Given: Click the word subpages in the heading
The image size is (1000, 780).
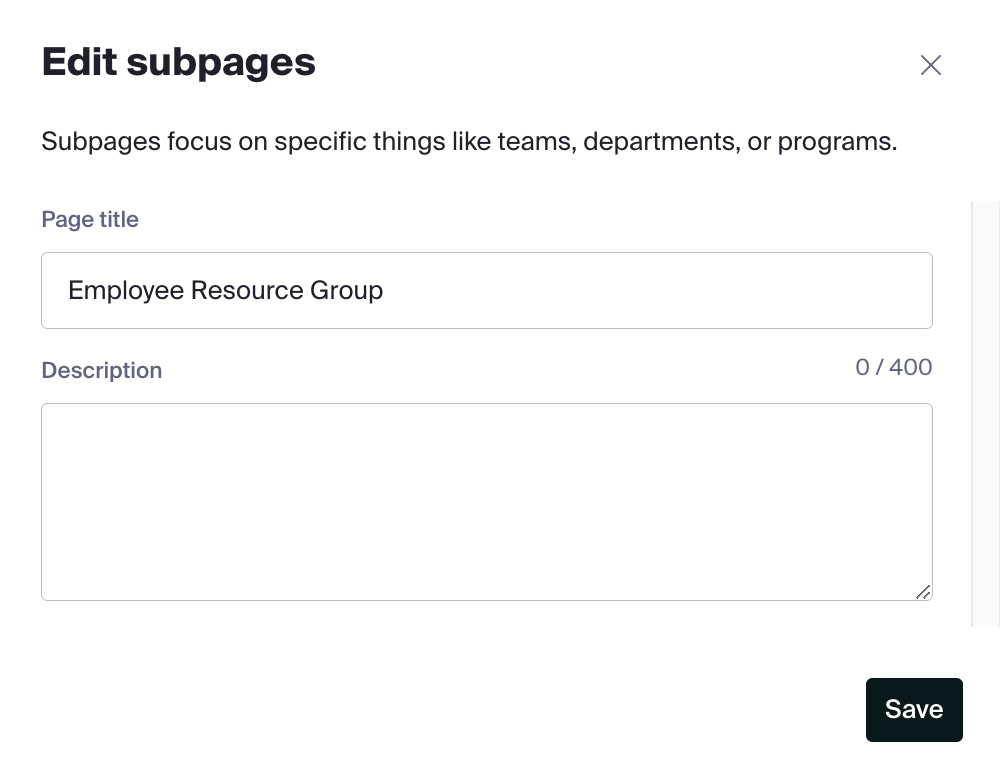Looking at the screenshot, I should click(221, 63).
